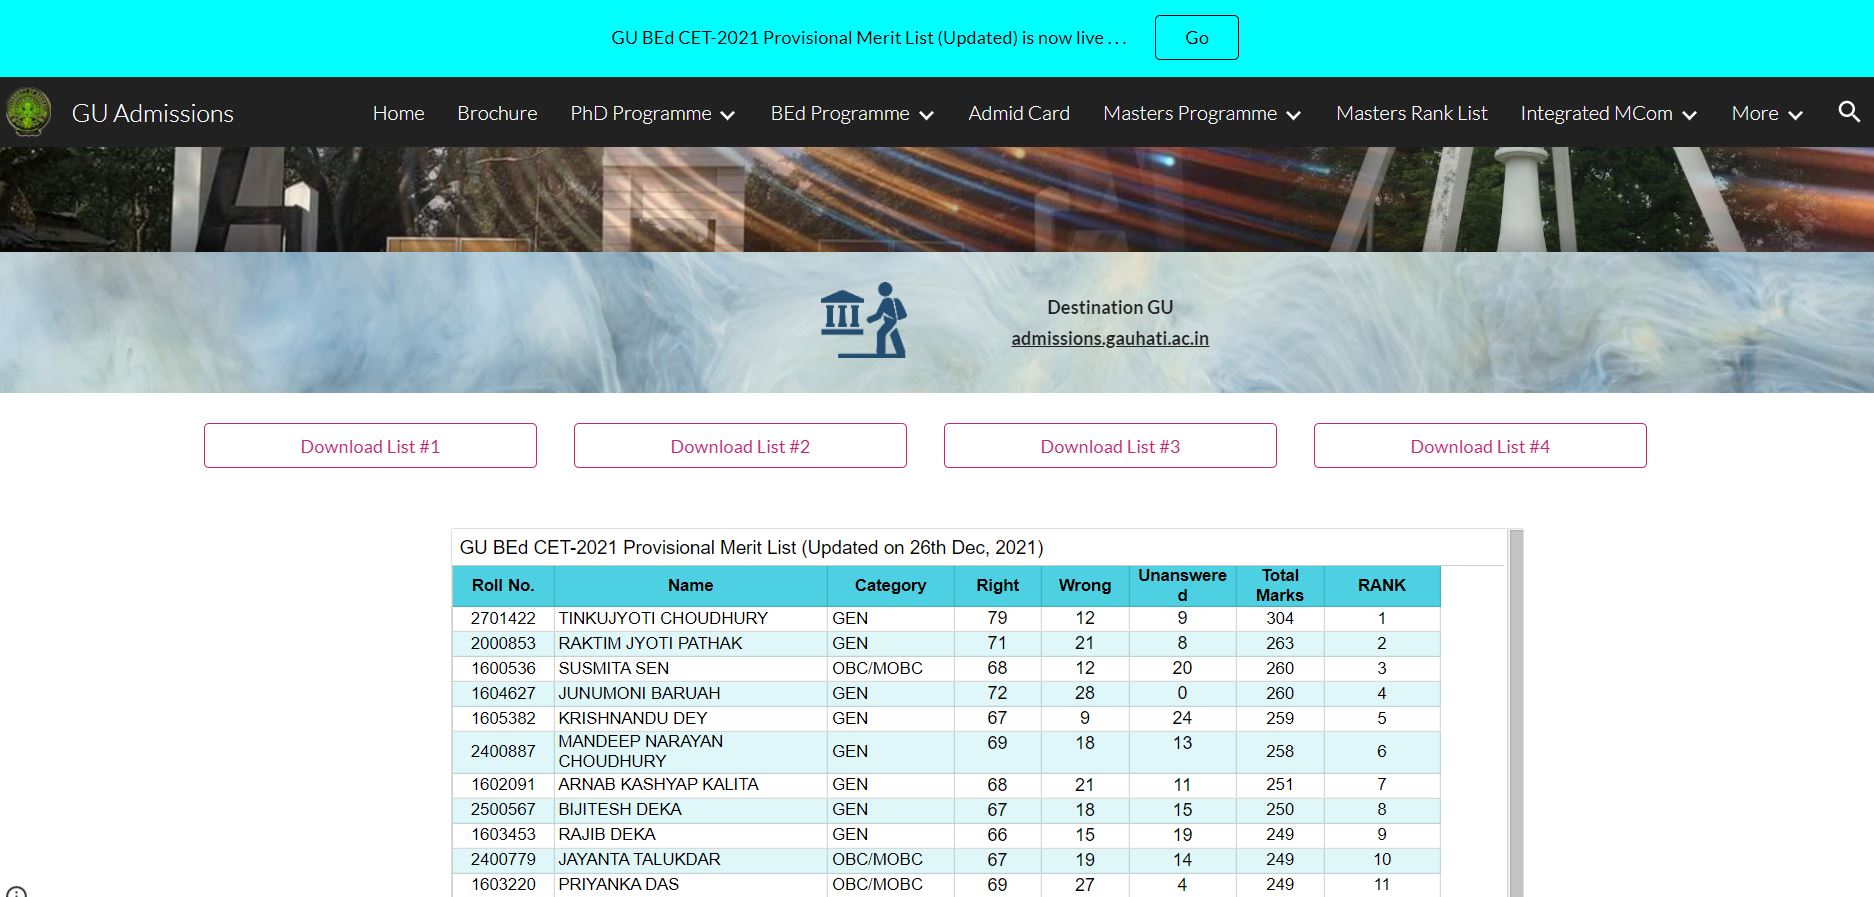Click Download List #3 button
The height and width of the screenshot is (897, 1874).
(x=1110, y=446)
